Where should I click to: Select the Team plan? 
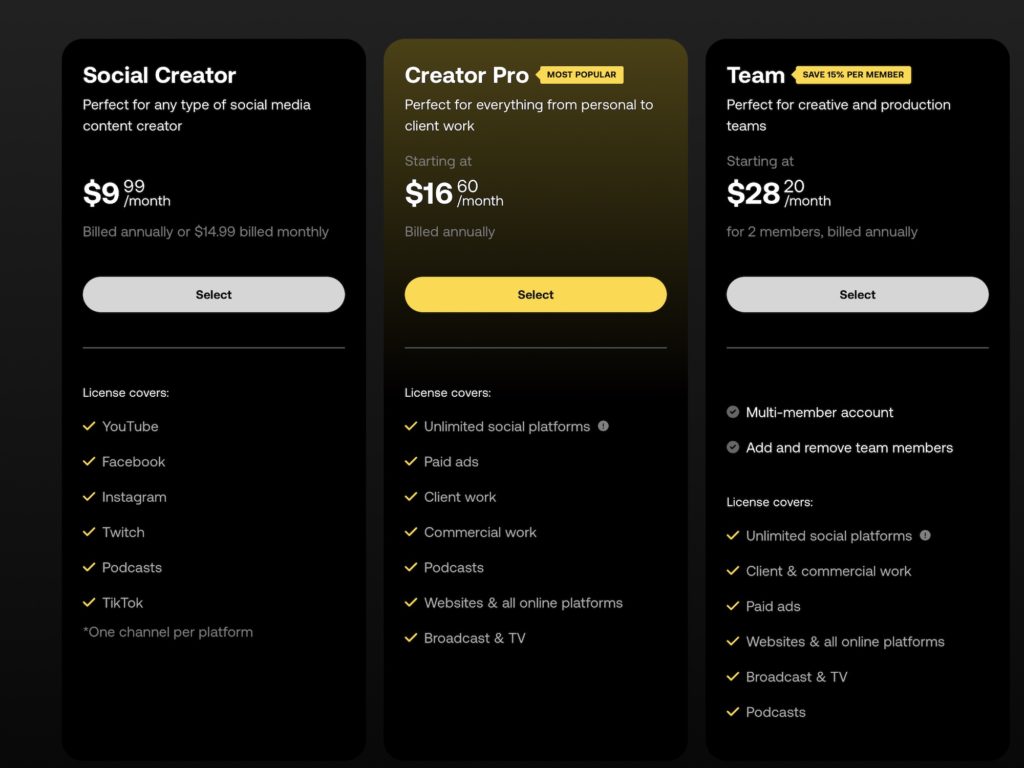(x=857, y=295)
